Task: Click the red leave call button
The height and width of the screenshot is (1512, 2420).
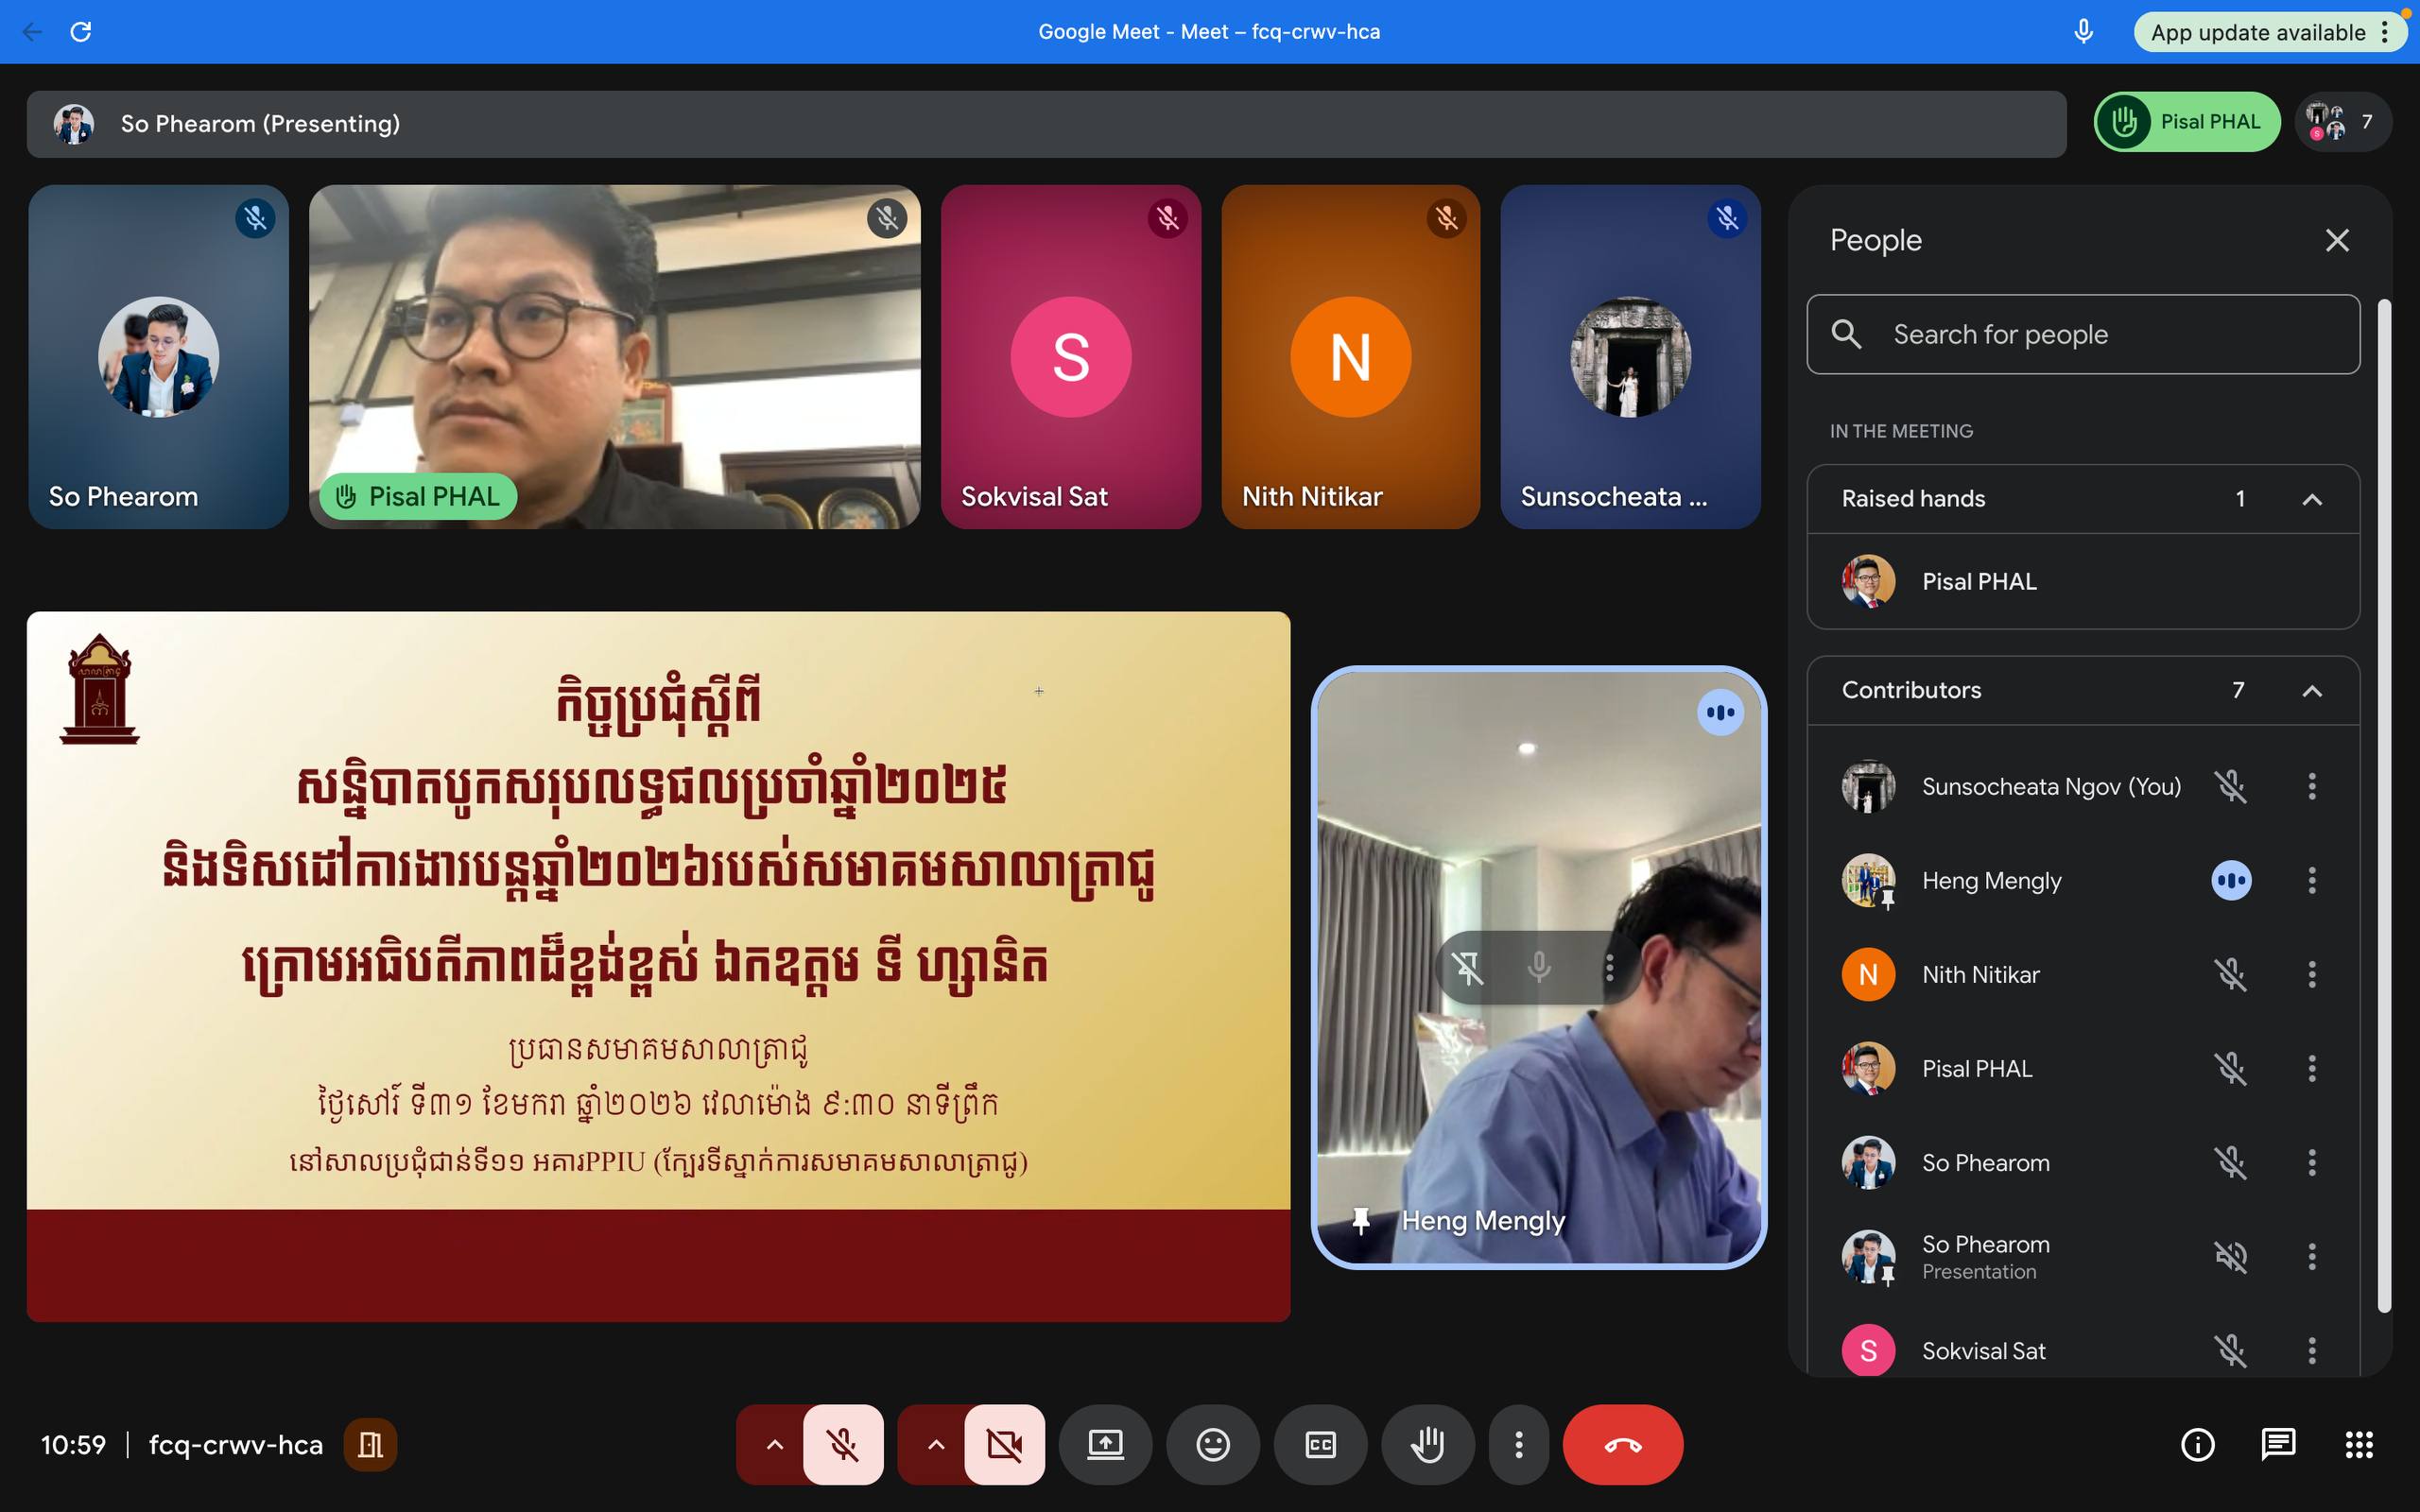Action: pyautogui.click(x=1622, y=1444)
